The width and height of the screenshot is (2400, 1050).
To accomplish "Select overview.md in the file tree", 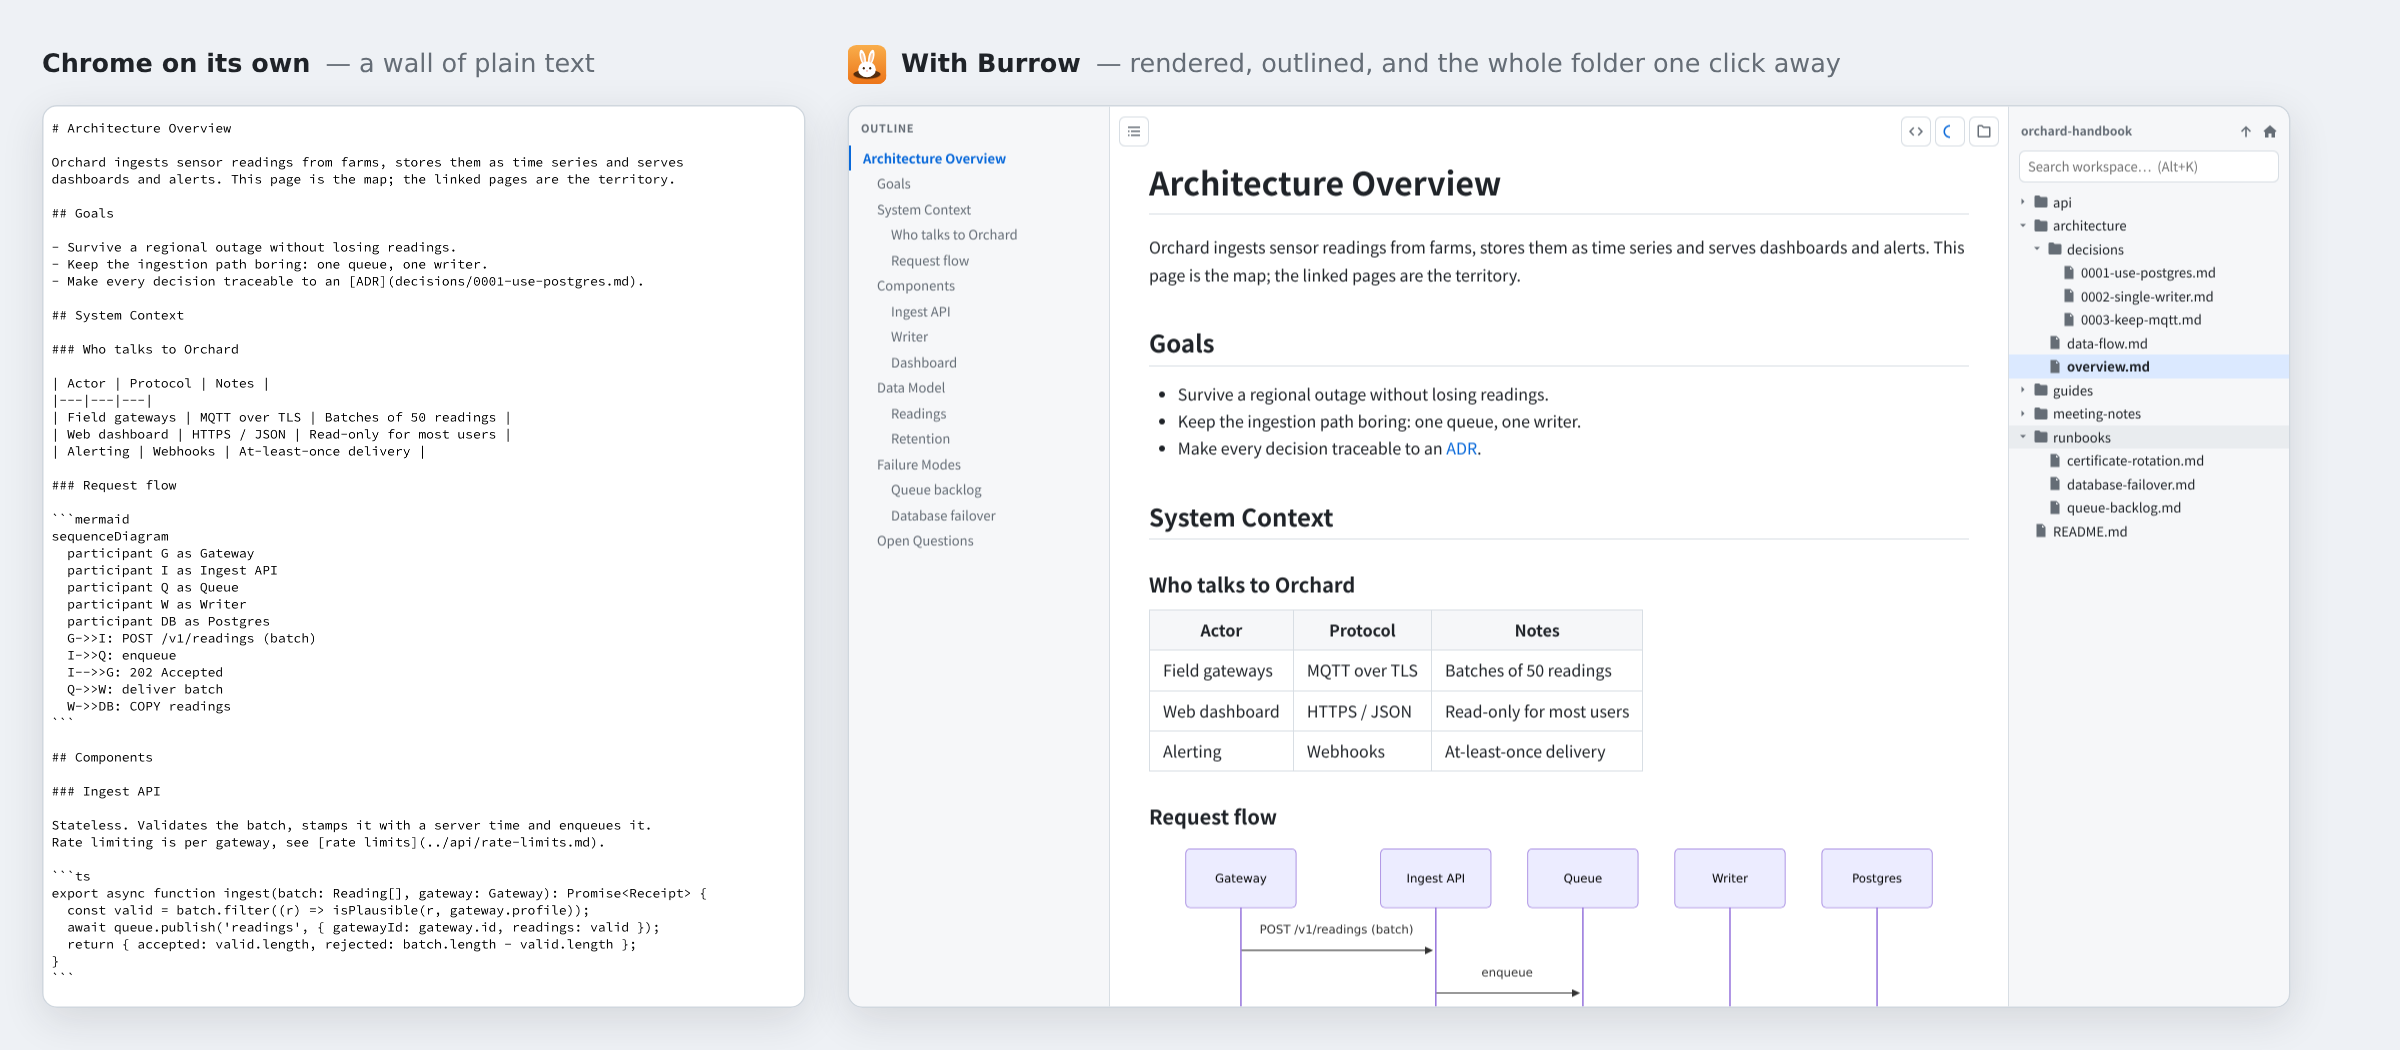I will point(2148,367).
